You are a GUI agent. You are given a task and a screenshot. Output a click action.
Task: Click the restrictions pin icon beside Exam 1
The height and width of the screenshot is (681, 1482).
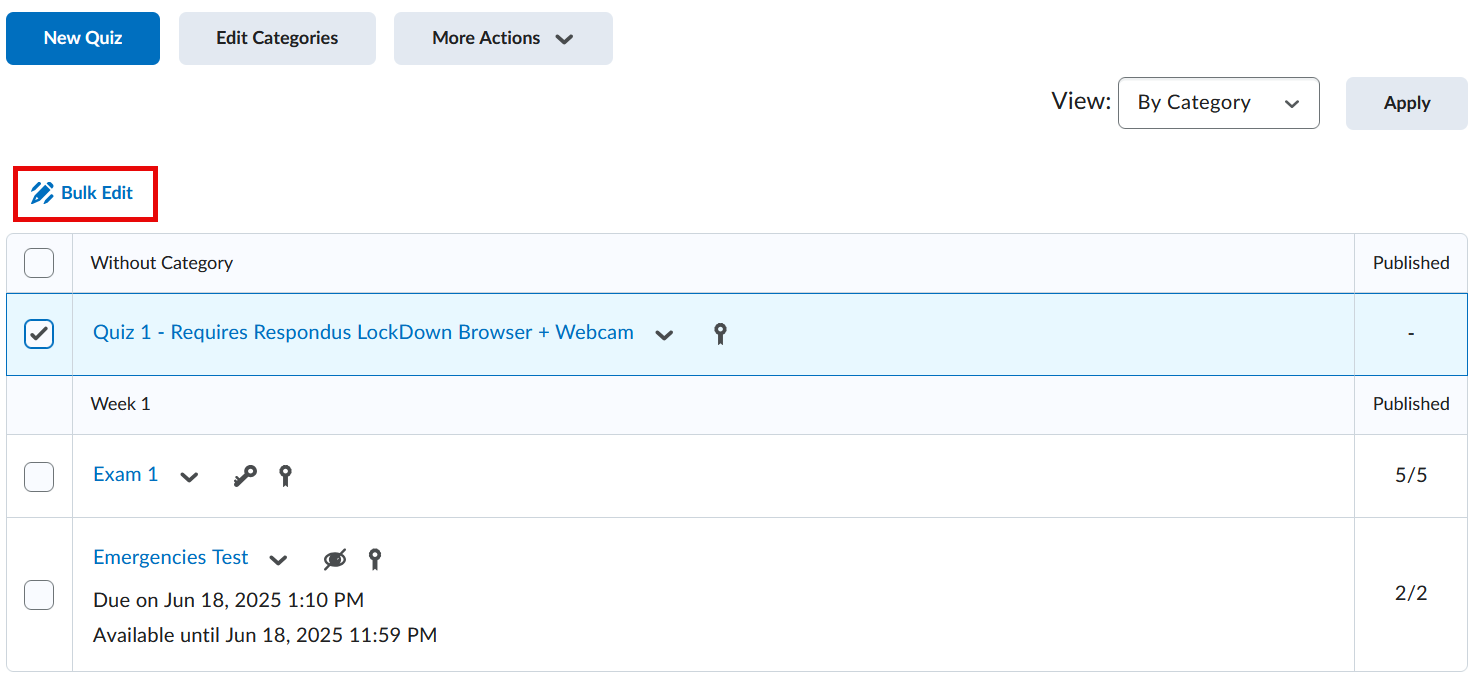[x=285, y=476]
